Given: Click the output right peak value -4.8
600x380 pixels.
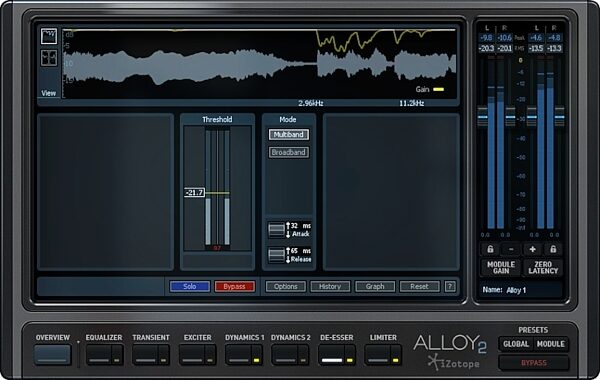Looking at the screenshot, I should (x=554, y=38).
